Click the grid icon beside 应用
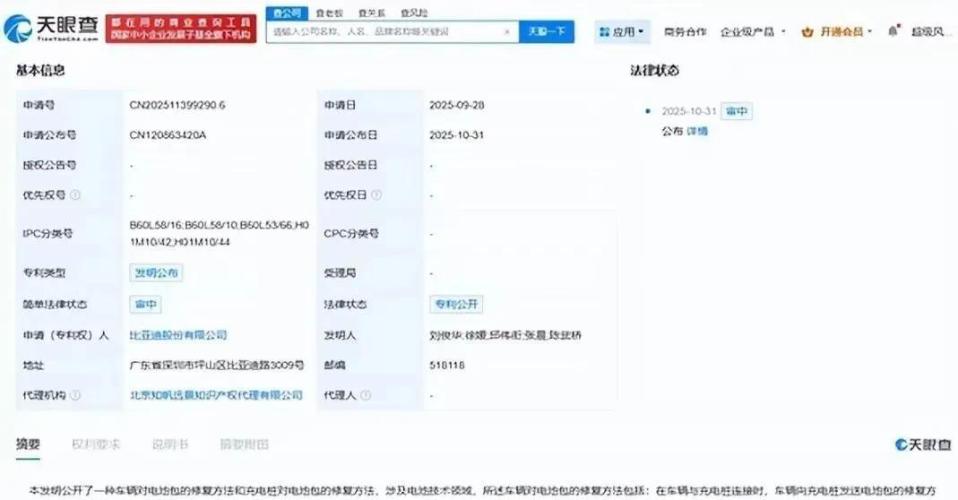Screen dimensions: 958x500 [604, 32]
